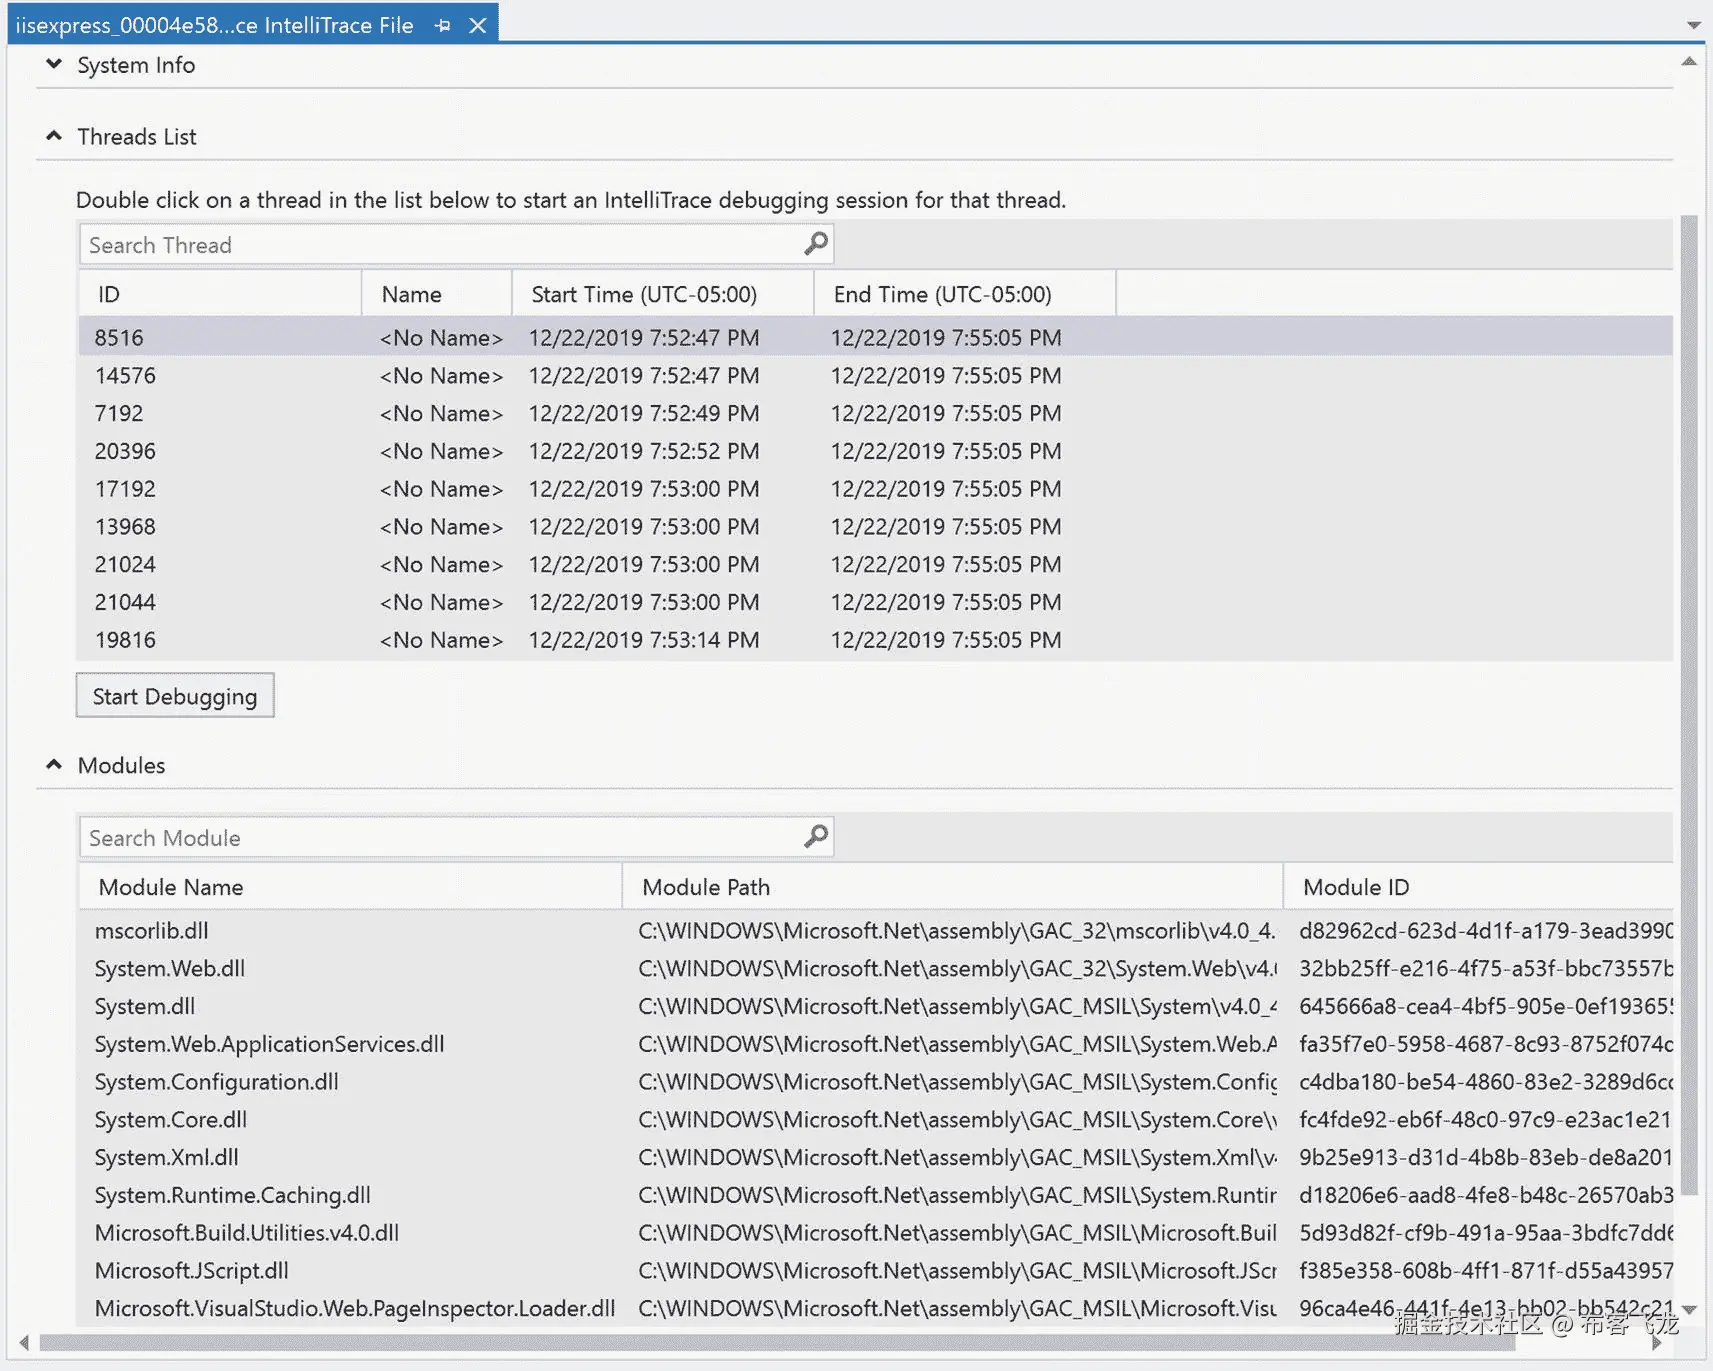Select thread row with ID 17192
Image resolution: width=1713 pixels, height=1371 pixels.
click(875, 490)
